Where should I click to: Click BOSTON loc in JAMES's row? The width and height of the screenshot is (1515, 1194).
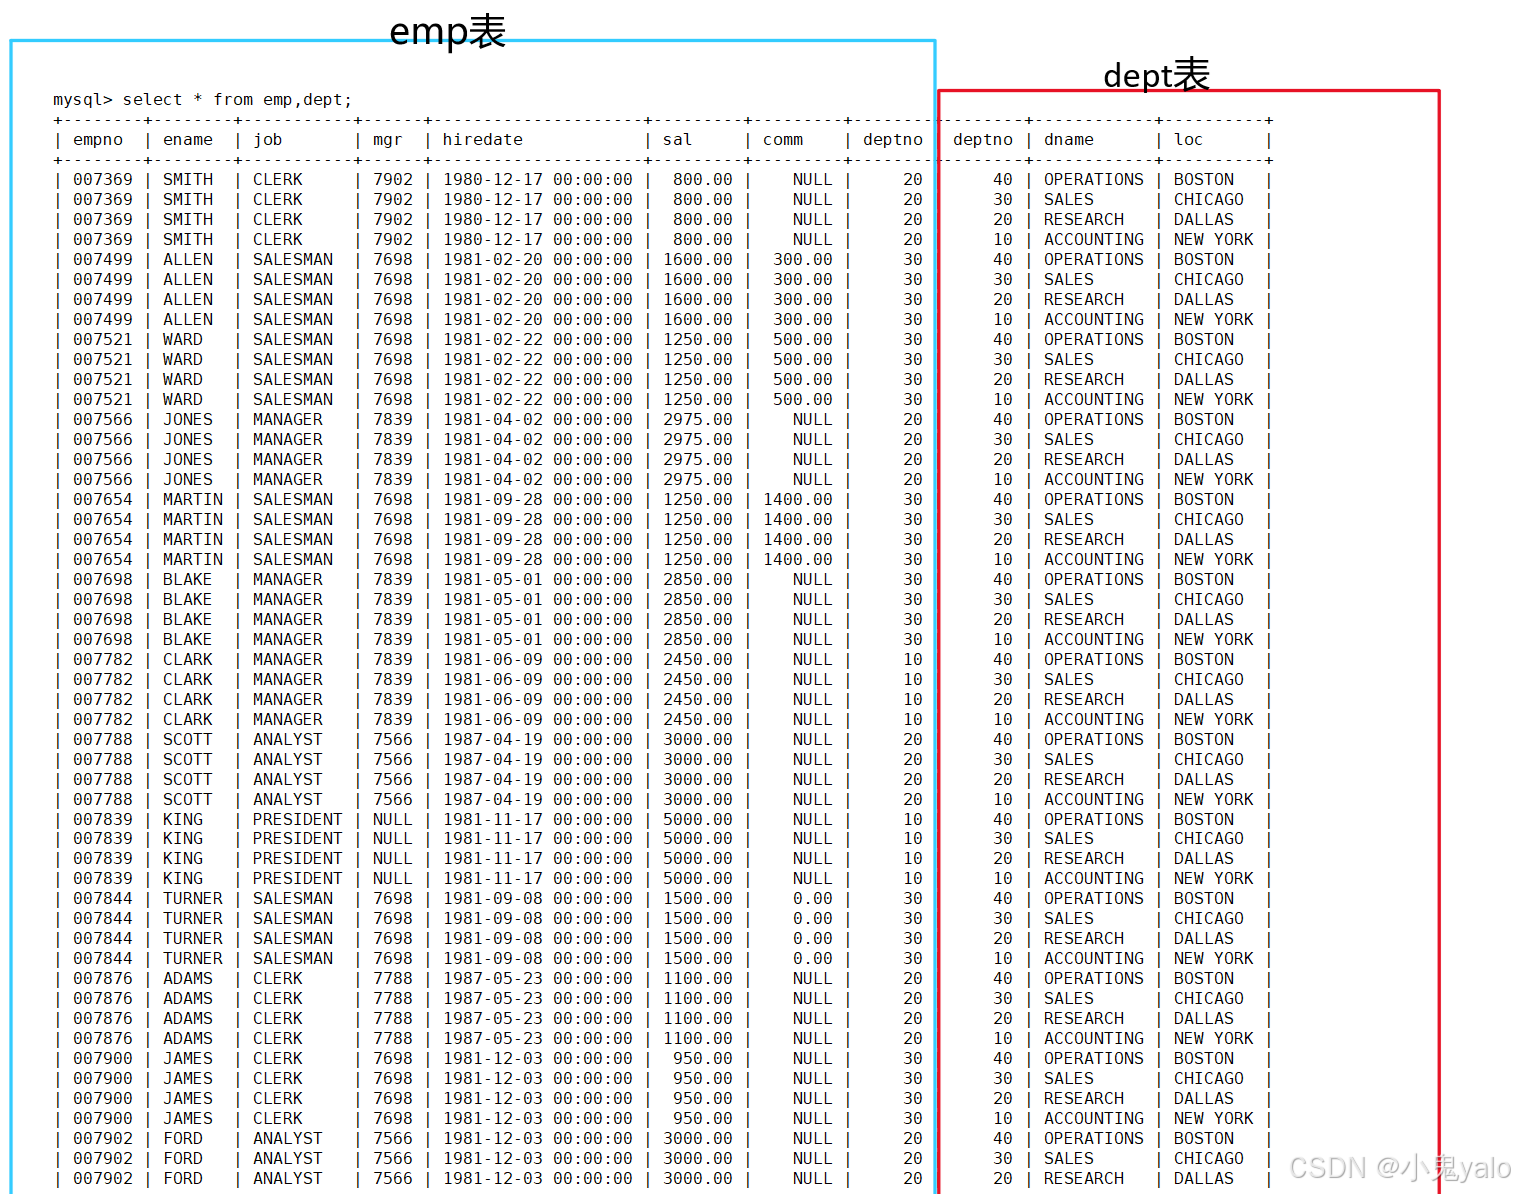[1204, 1059]
